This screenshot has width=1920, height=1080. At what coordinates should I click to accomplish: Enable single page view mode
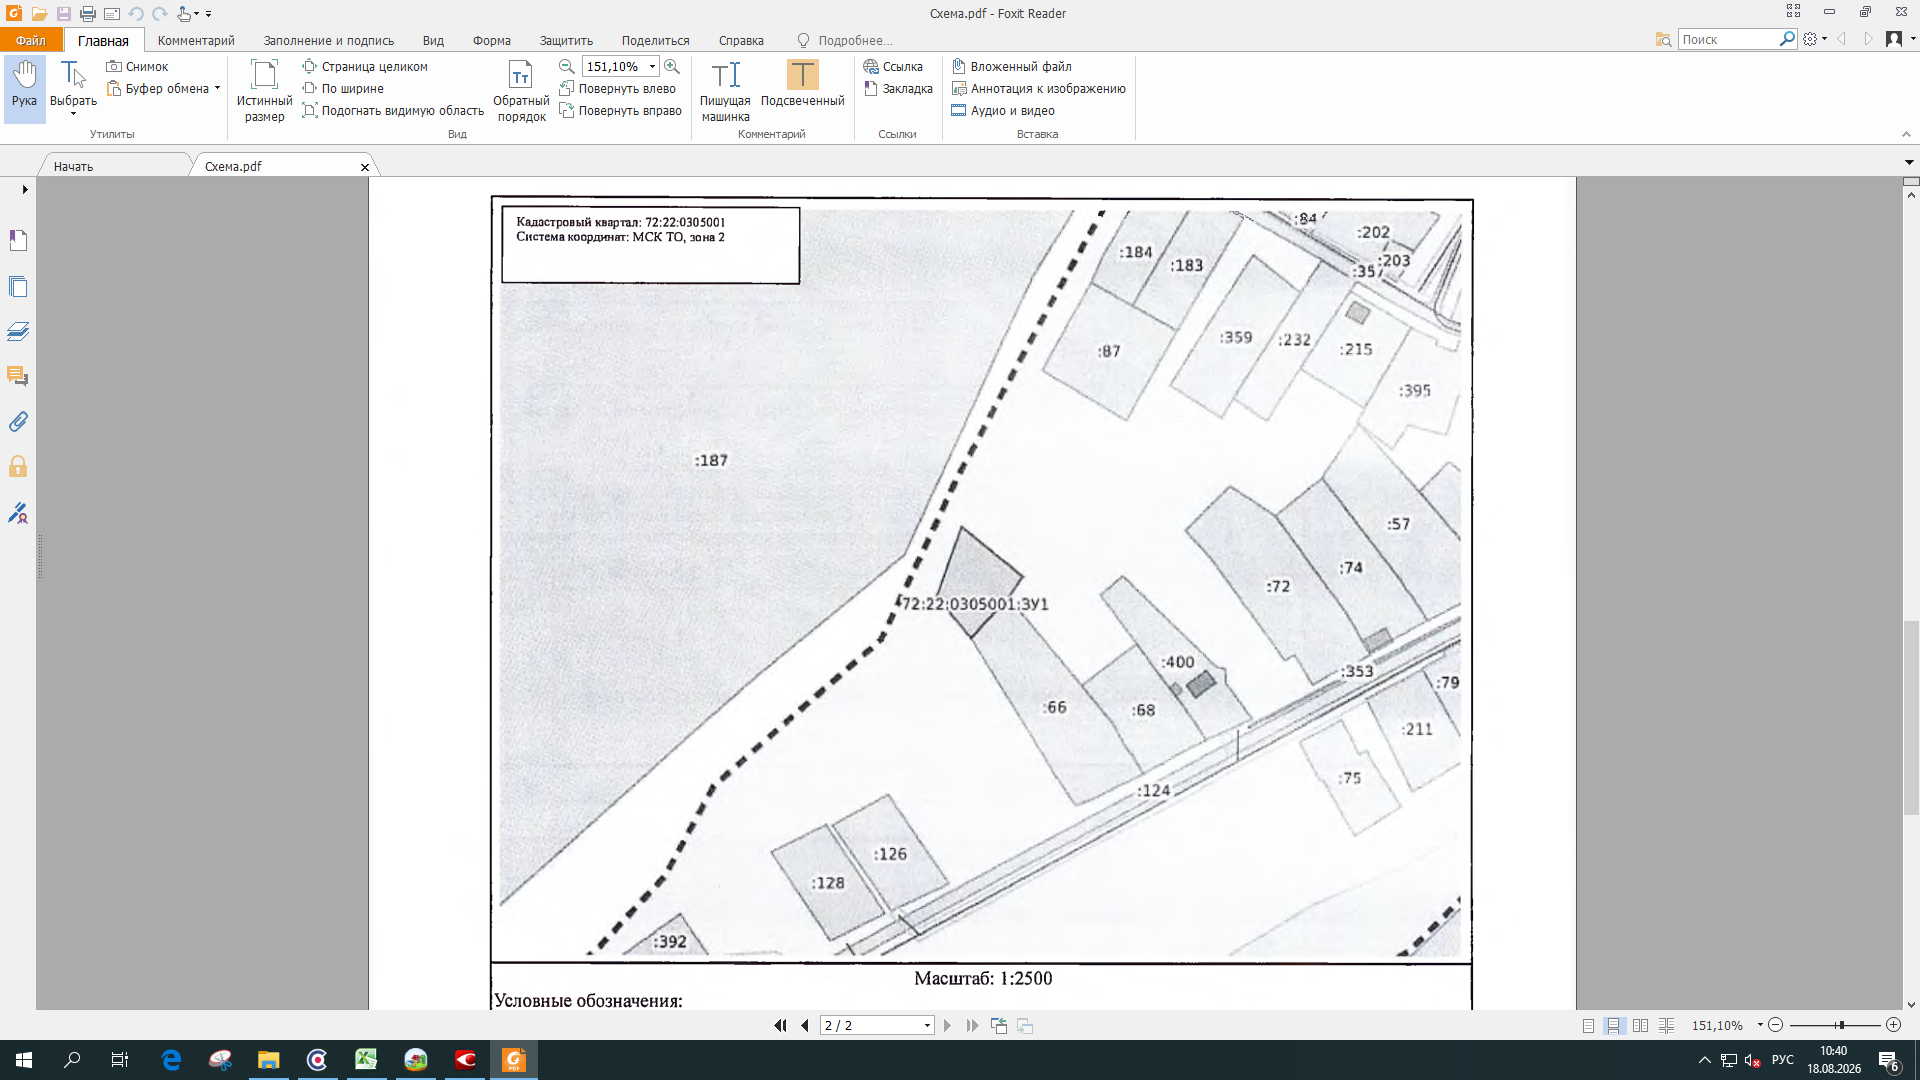(x=1588, y=1025)
